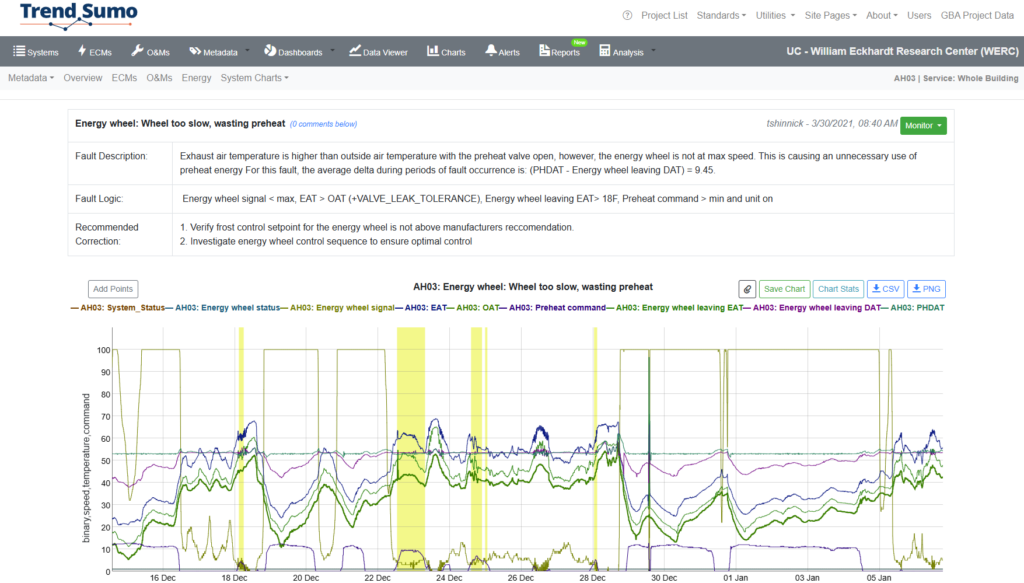Toggle AH03: Energy wheel status series
Screen dimensions: 1024x583
[223, 307]
